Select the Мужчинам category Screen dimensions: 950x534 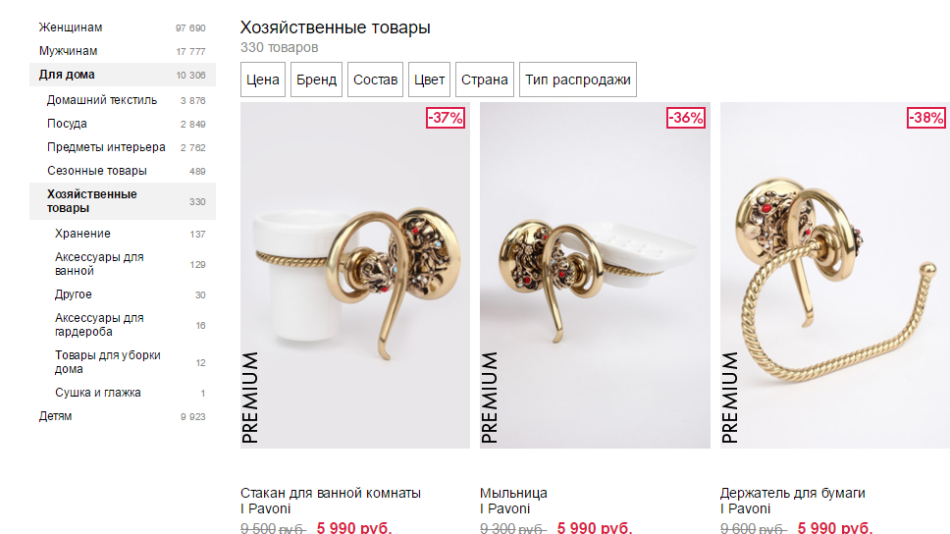(122, 51)
